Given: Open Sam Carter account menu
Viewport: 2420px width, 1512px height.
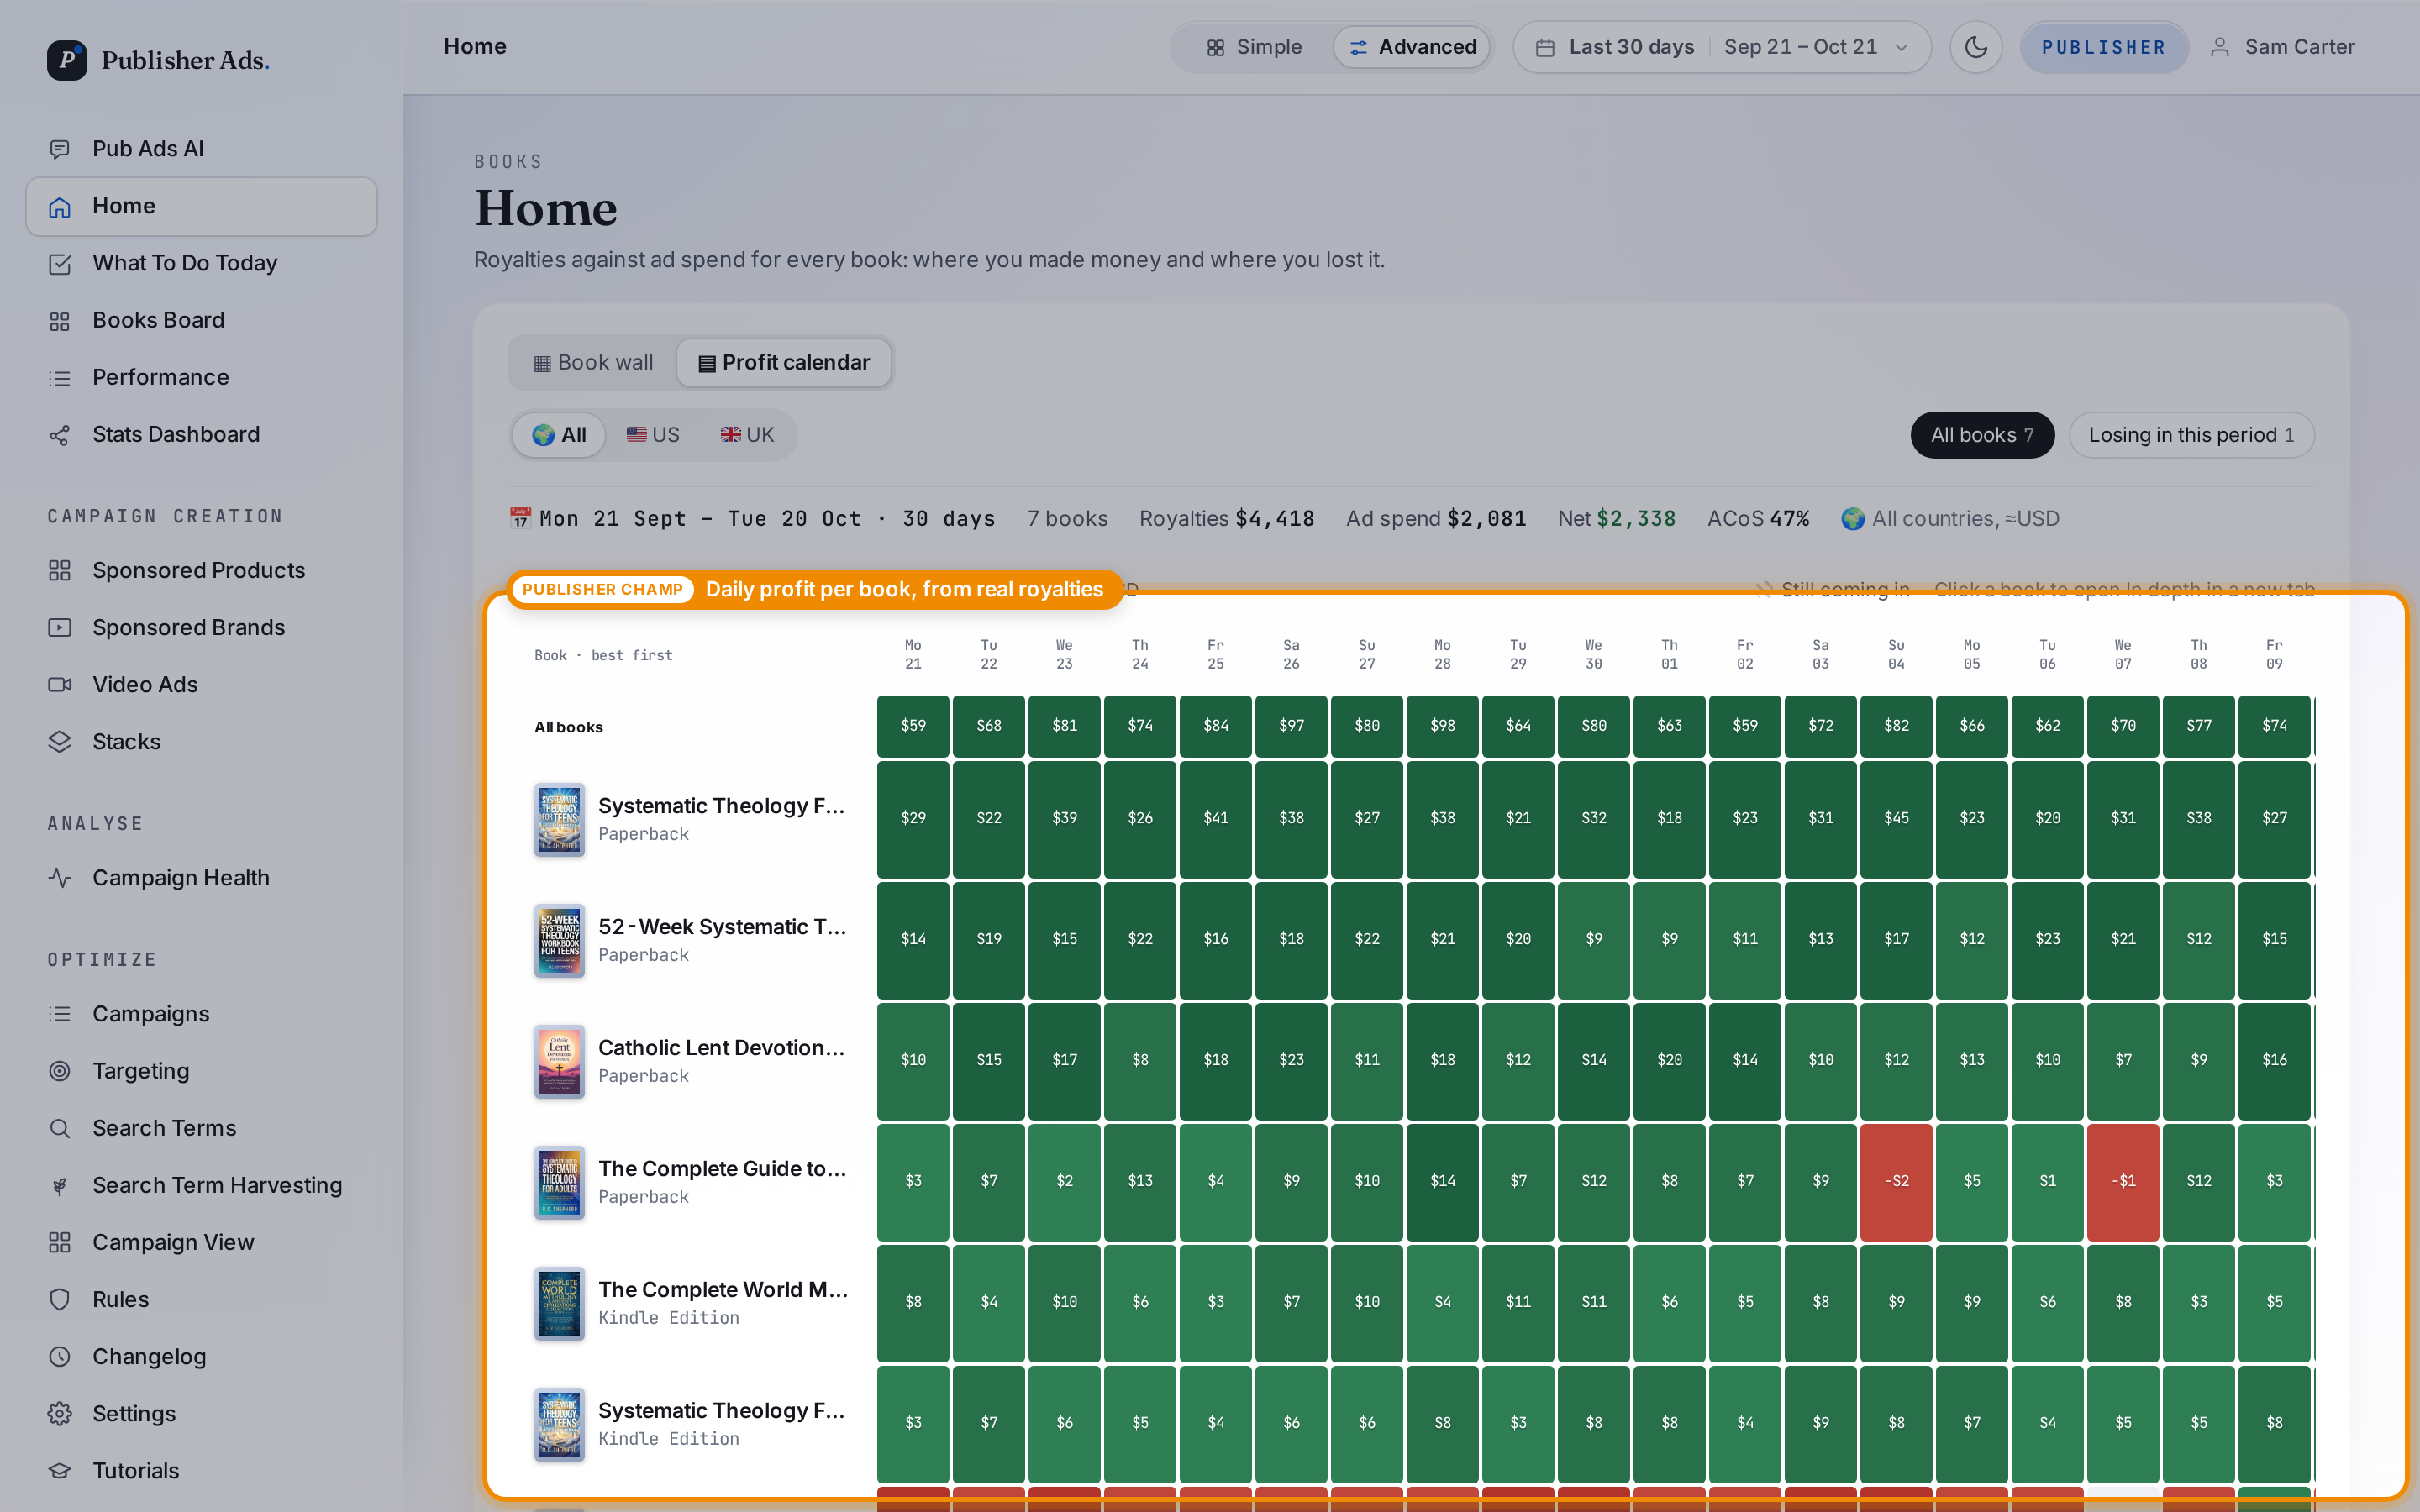Looking at the screenshot, I should click(2282, 47).
